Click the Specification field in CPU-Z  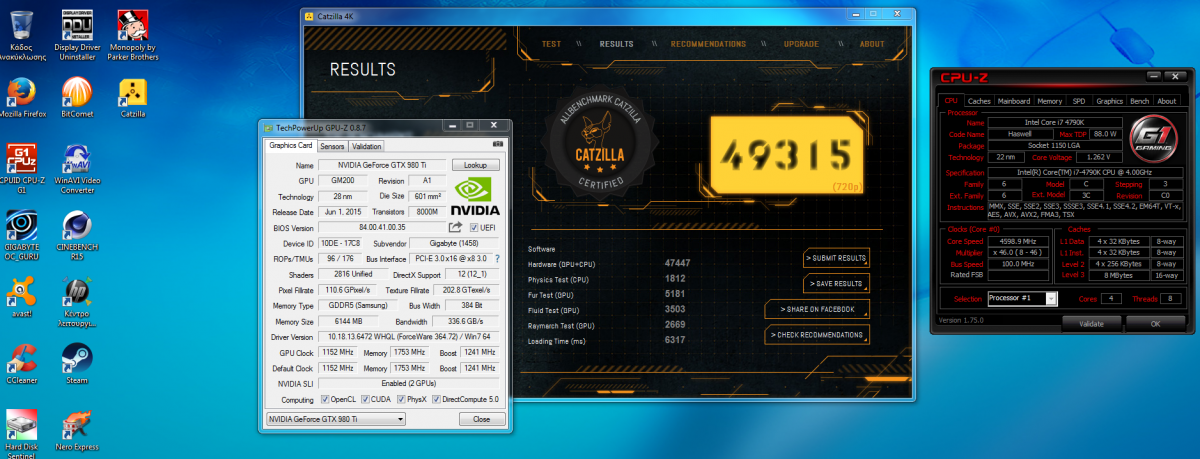tap(1085, 173)
